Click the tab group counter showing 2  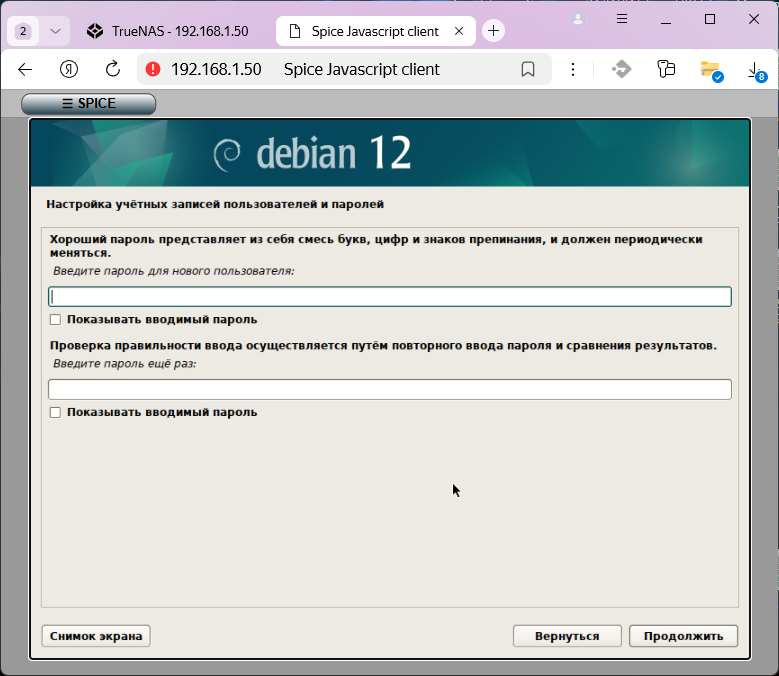23,31
